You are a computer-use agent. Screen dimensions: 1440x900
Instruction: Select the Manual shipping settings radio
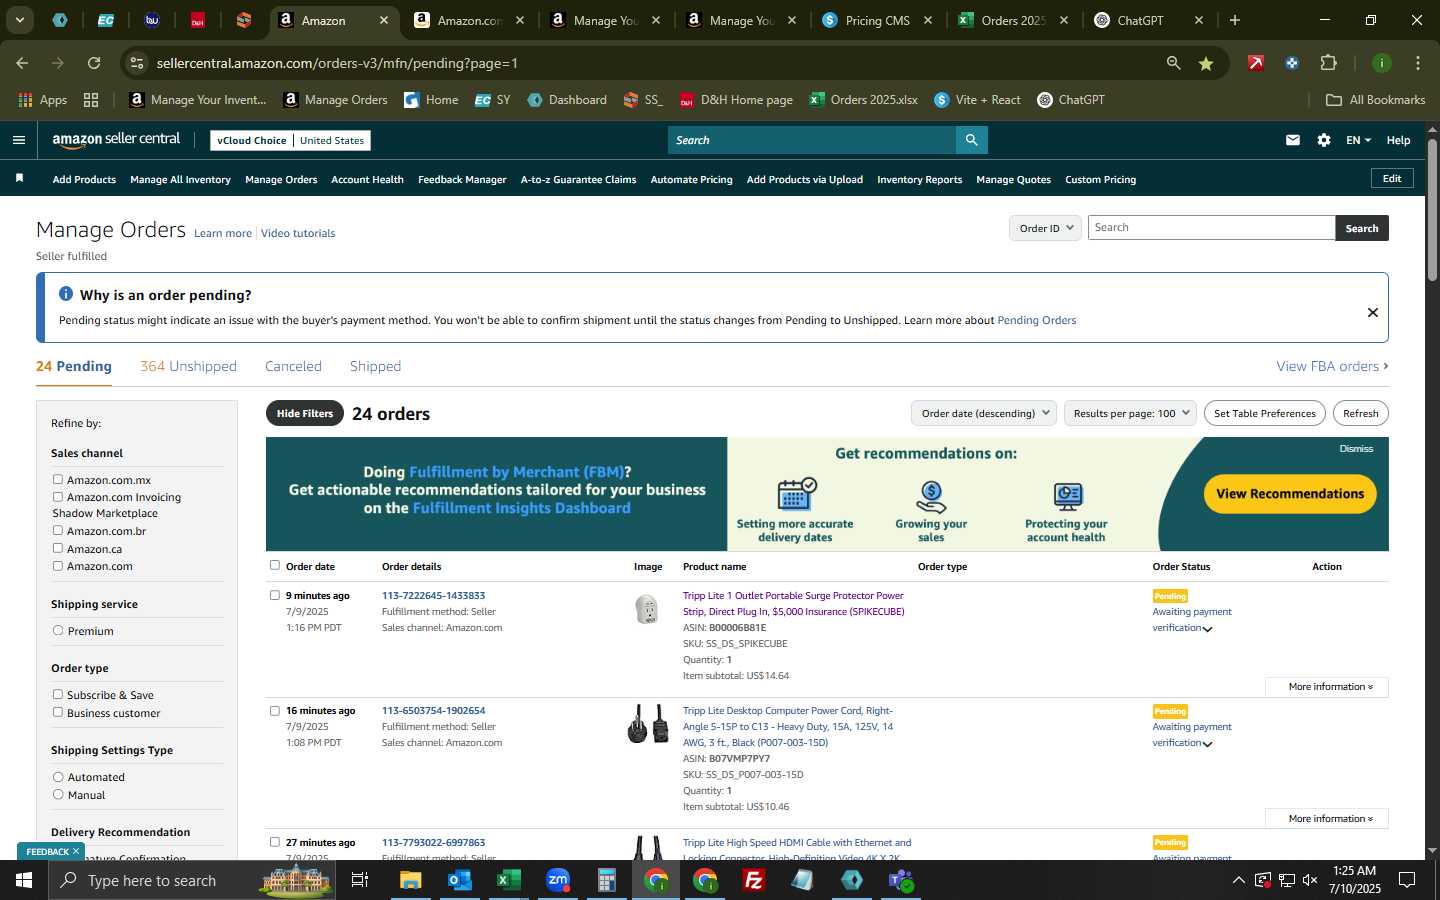click(x=58, y=794)
